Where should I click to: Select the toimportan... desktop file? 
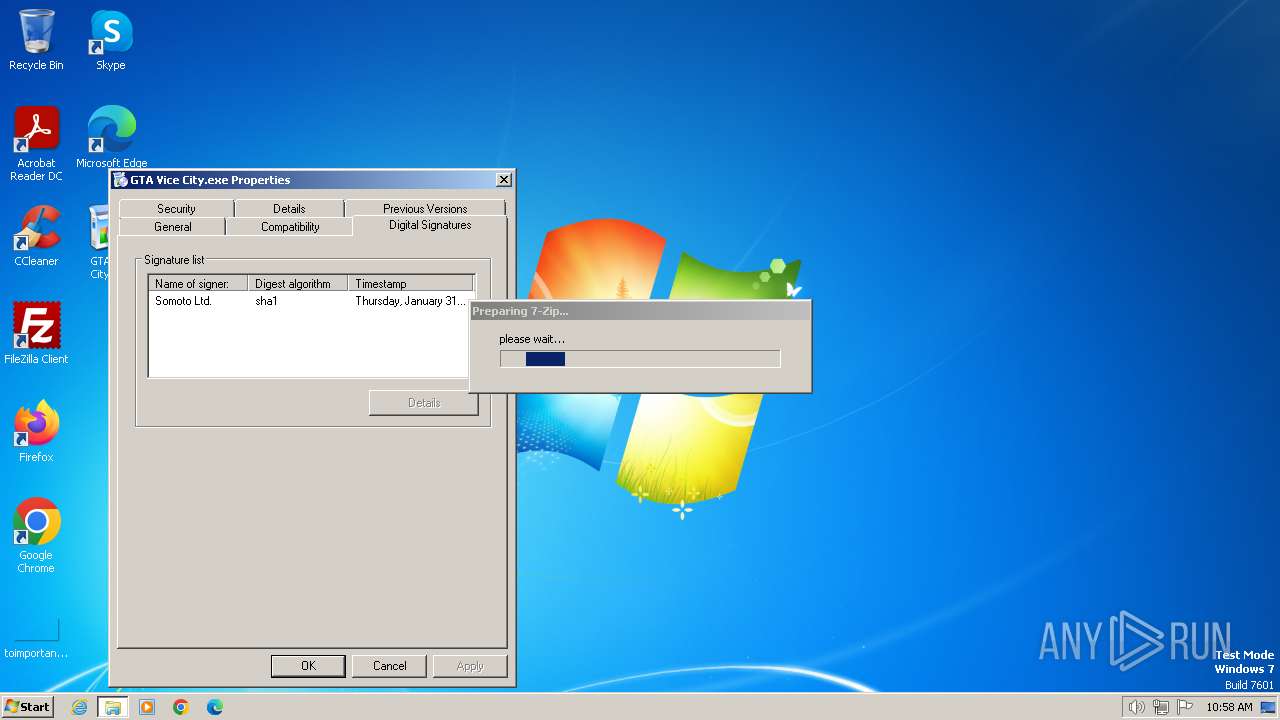(x=36, y=640)
